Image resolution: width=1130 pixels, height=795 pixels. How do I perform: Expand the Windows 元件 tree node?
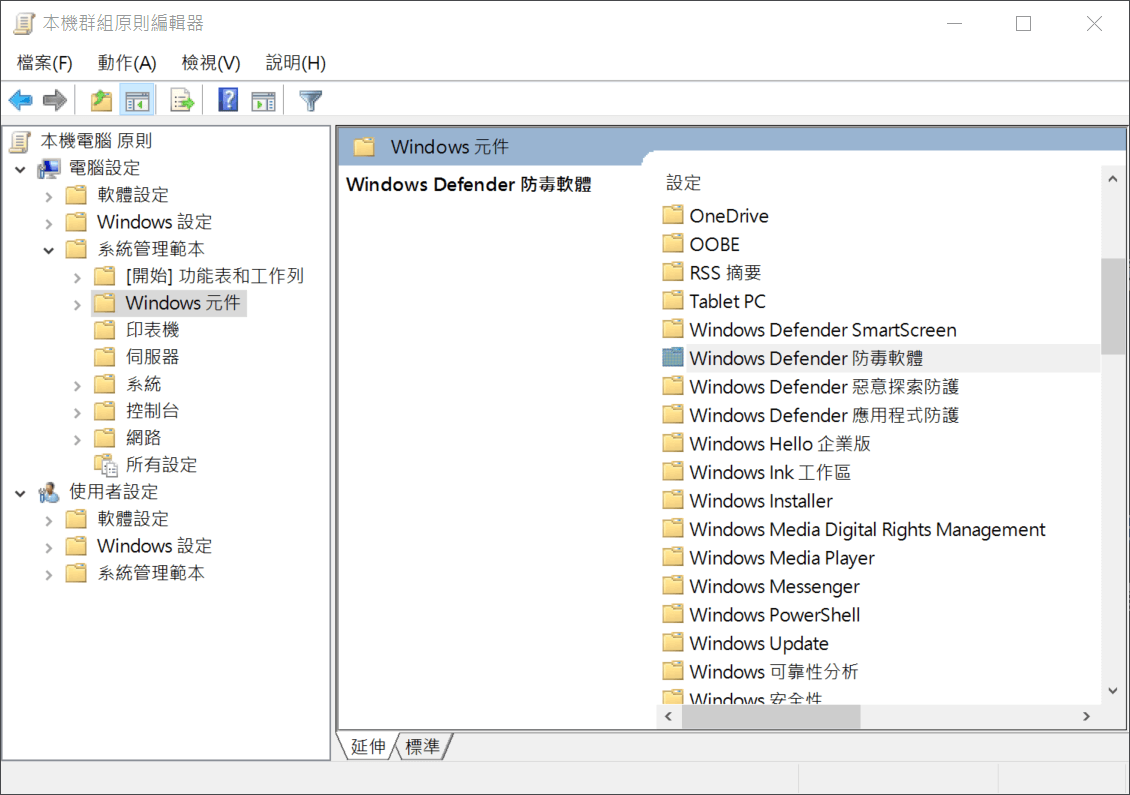(77, 305)
